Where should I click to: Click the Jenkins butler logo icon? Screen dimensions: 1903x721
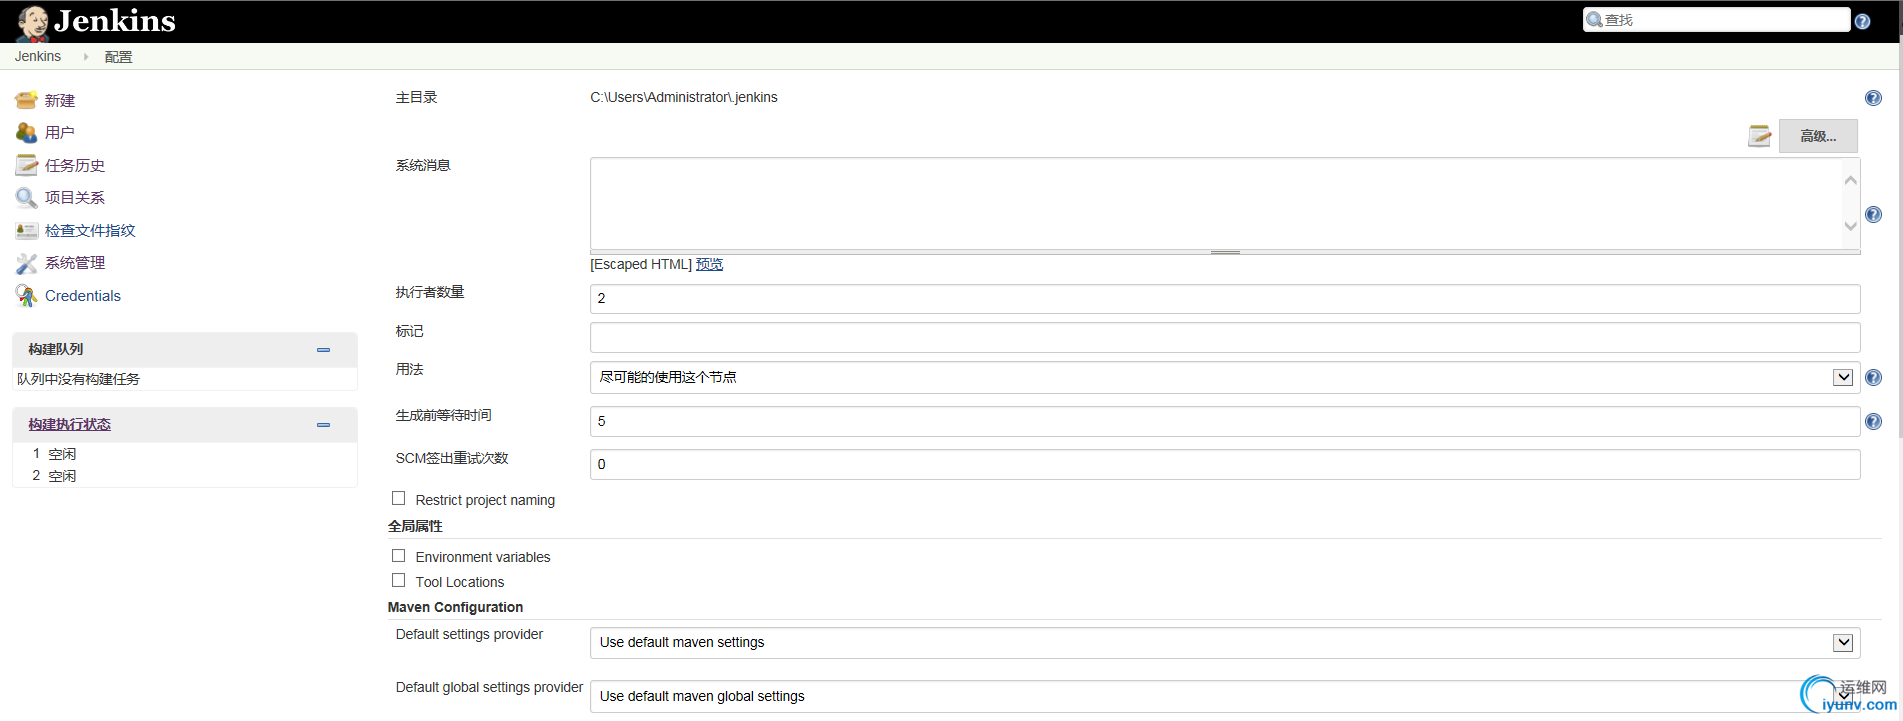tap(33, 22)
